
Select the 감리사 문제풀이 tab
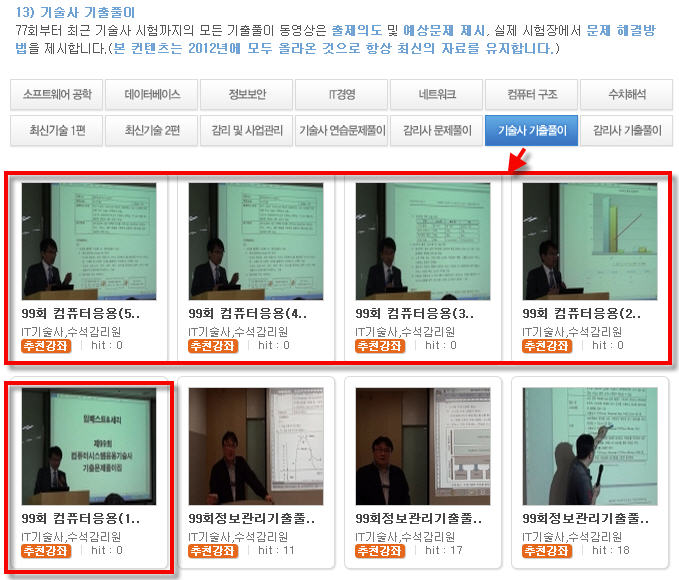(436, 130)
